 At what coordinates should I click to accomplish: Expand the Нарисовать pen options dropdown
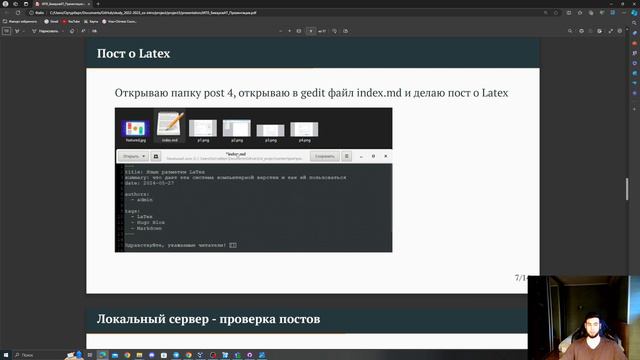(x=62, y=31)
